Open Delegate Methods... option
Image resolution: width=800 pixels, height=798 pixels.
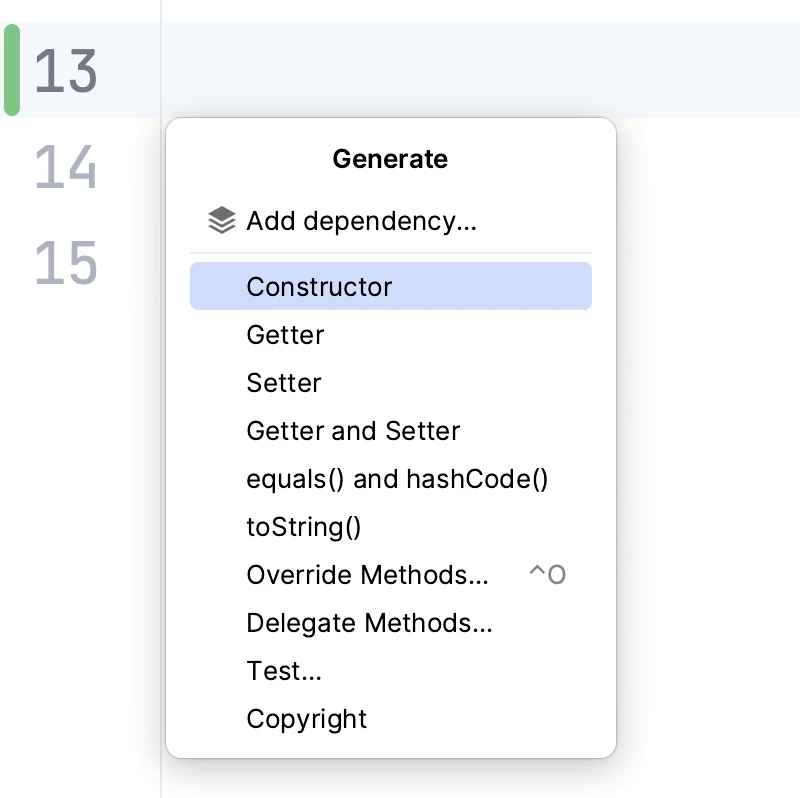369,623
